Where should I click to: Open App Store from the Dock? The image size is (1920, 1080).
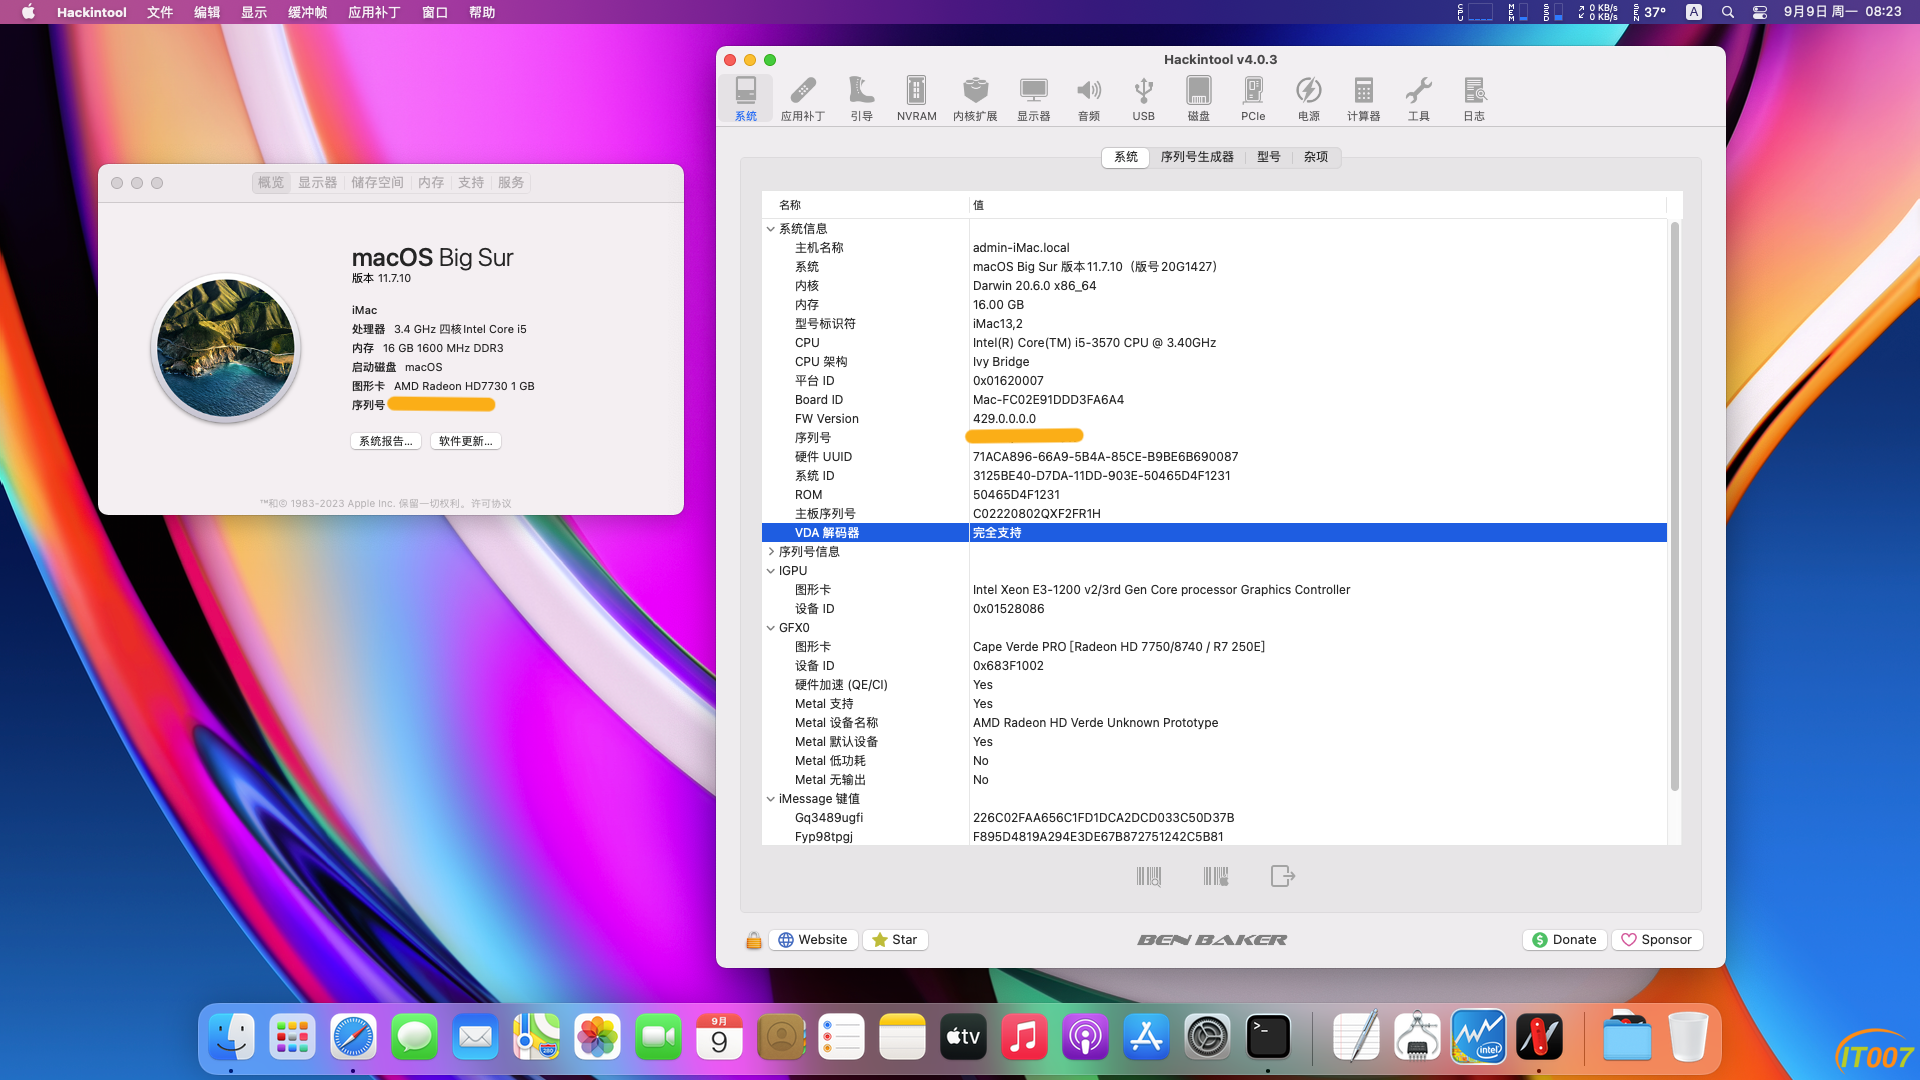[x=1146, y=1037]
